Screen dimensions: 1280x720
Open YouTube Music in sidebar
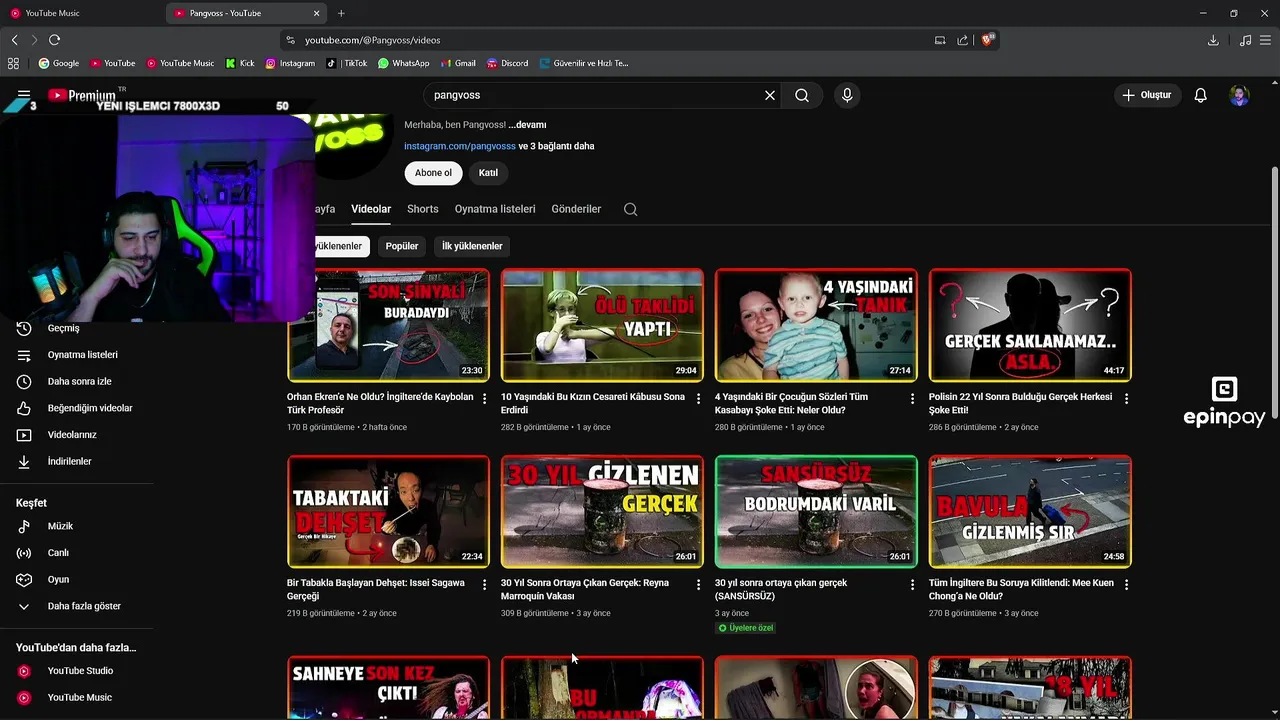click(79, 697)
